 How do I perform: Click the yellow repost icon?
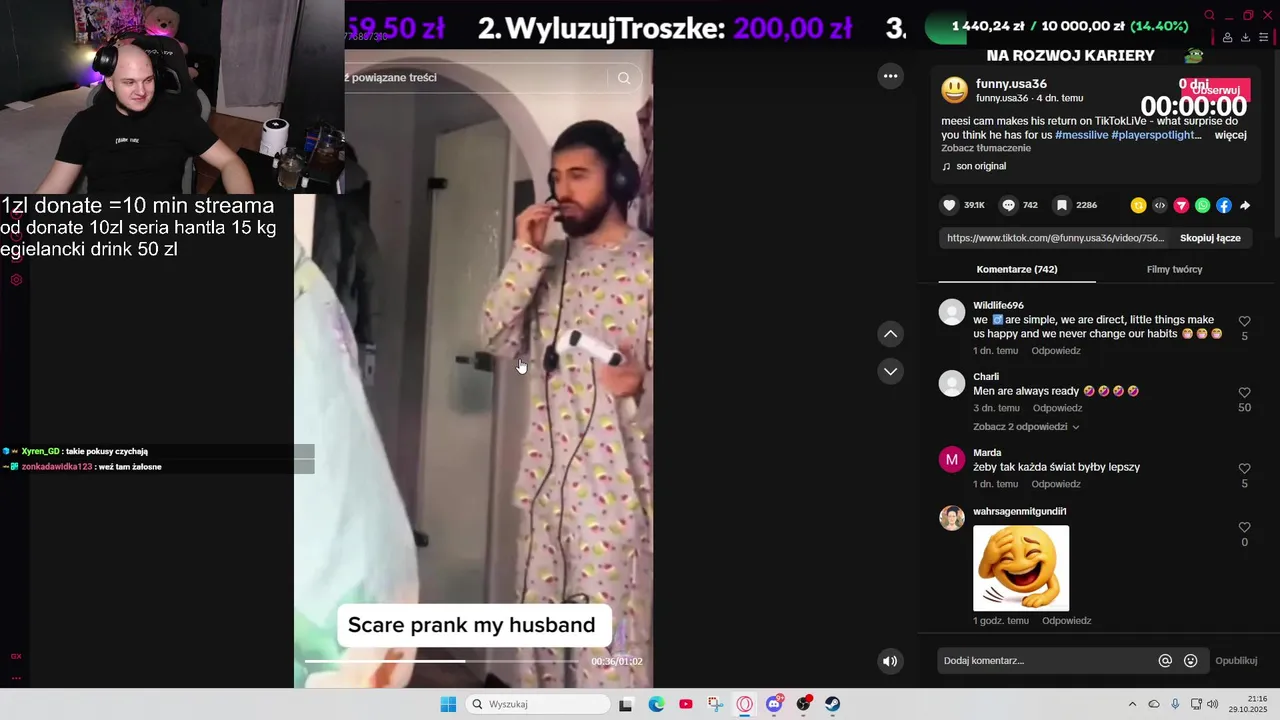click(x=1138, y=205)
